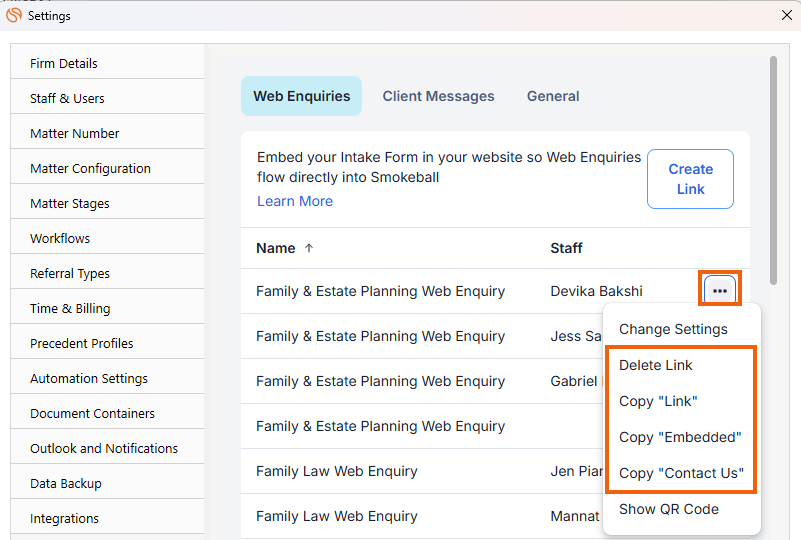Click the Create Link button
Viewport: 801px width, 540px height.
(x=690, y=179)
